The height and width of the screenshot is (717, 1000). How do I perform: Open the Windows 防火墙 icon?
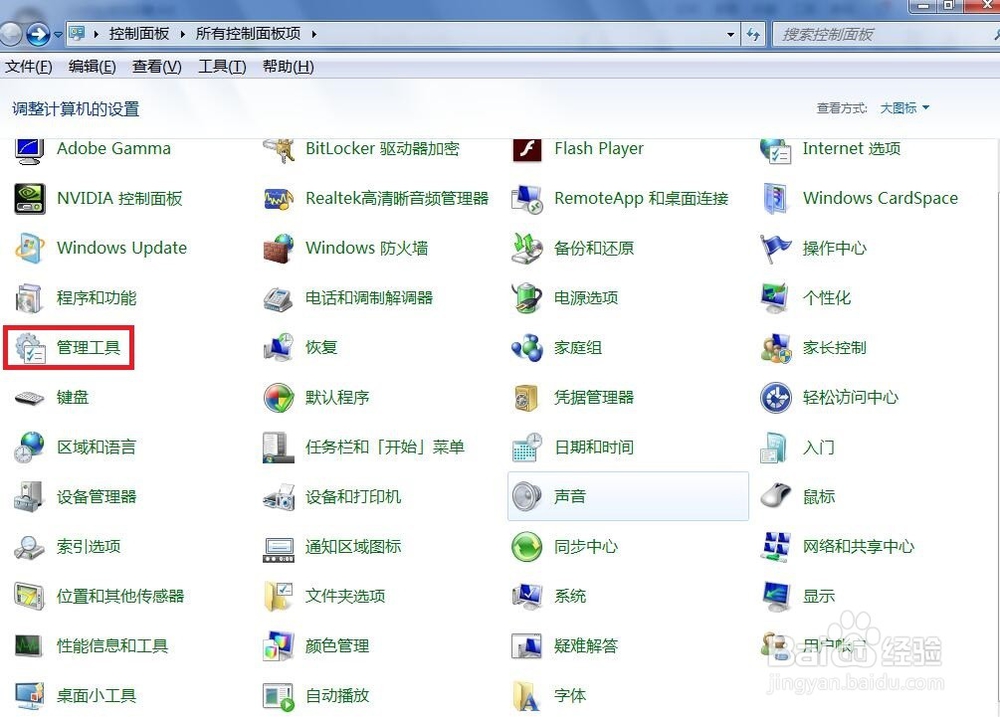coord(279,248)
